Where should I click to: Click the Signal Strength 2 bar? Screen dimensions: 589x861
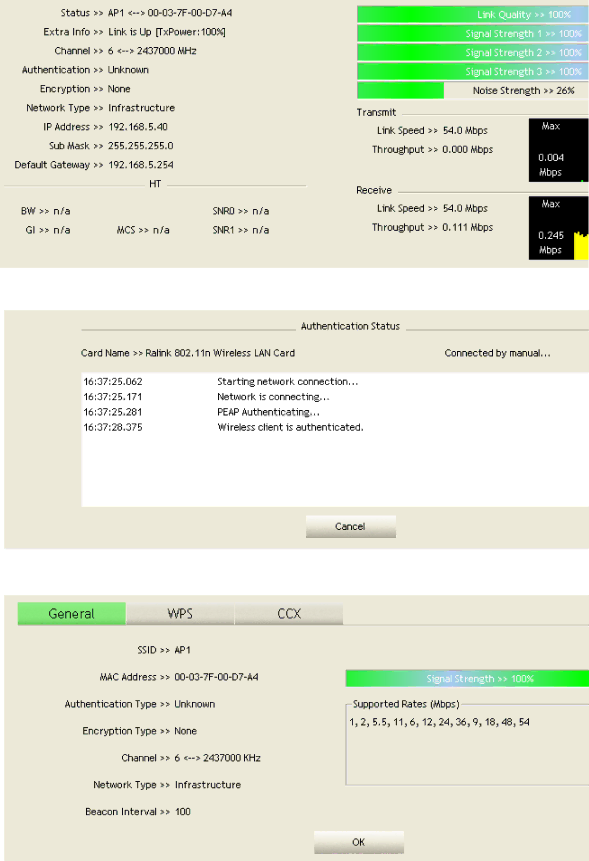473,53
